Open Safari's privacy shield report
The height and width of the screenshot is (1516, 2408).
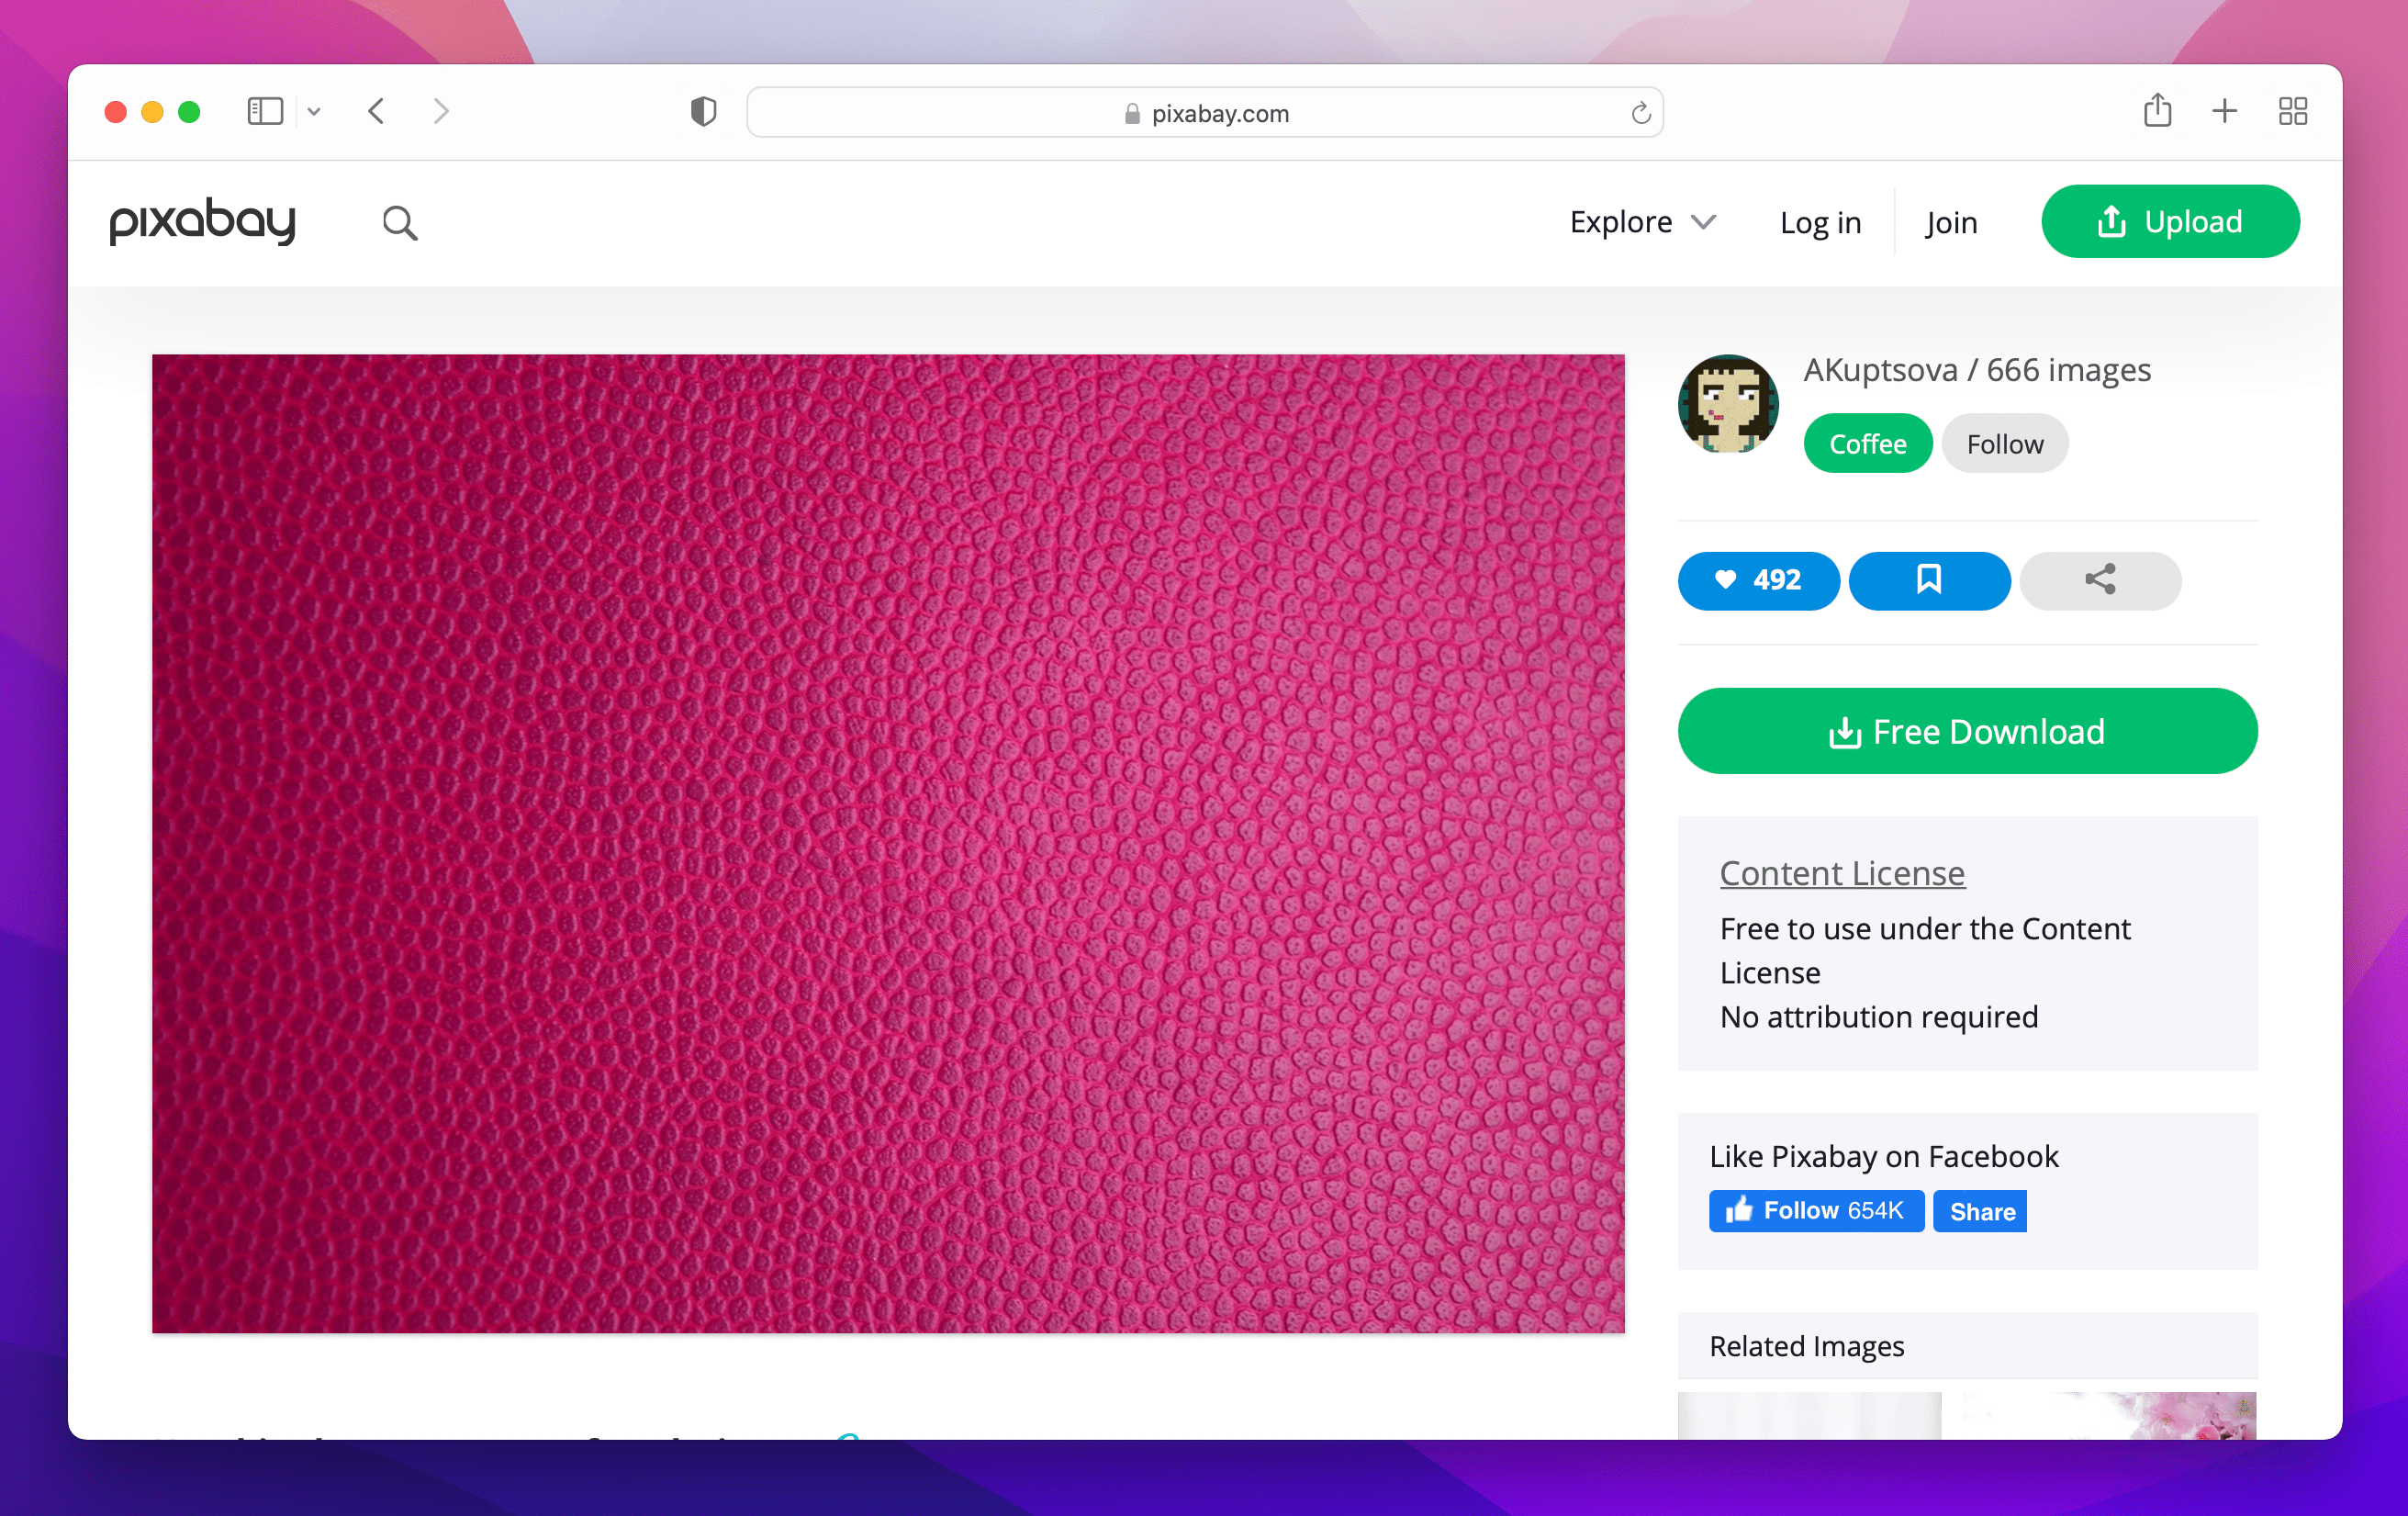(704, 112)
